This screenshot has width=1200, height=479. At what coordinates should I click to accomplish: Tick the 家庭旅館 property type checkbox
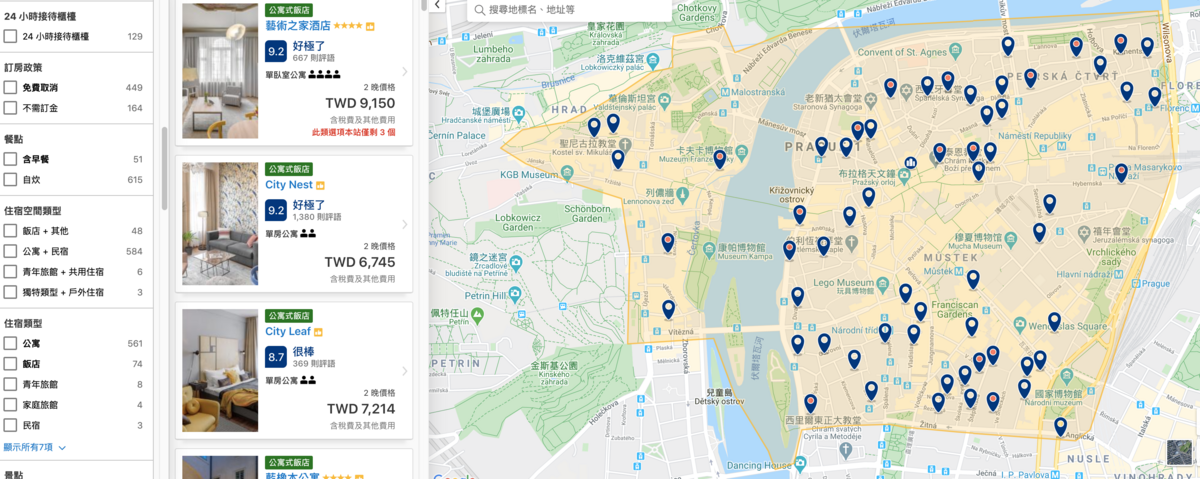pos(10,405)
